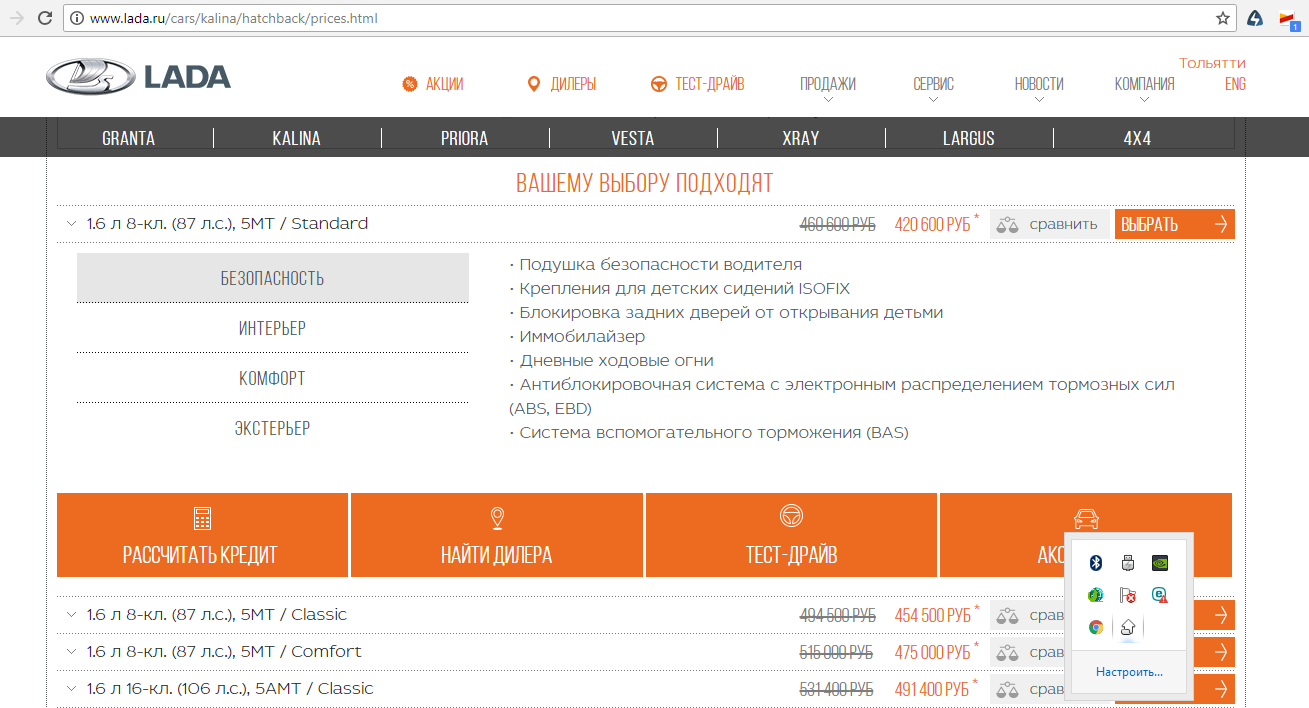1309x708 pixels.
Task: Open the АКЦИИ link in header
Action: pos(444,84)
